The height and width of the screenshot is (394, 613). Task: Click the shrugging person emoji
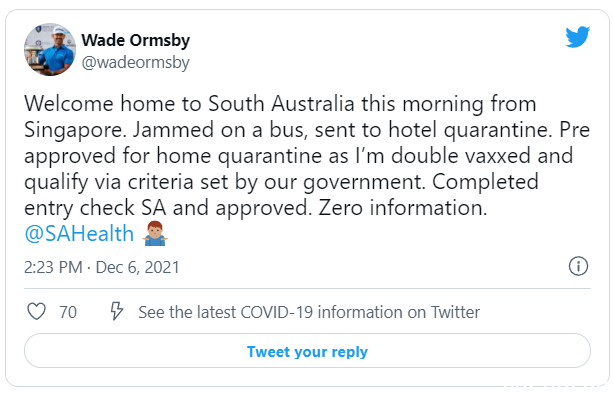click(155, 233)
